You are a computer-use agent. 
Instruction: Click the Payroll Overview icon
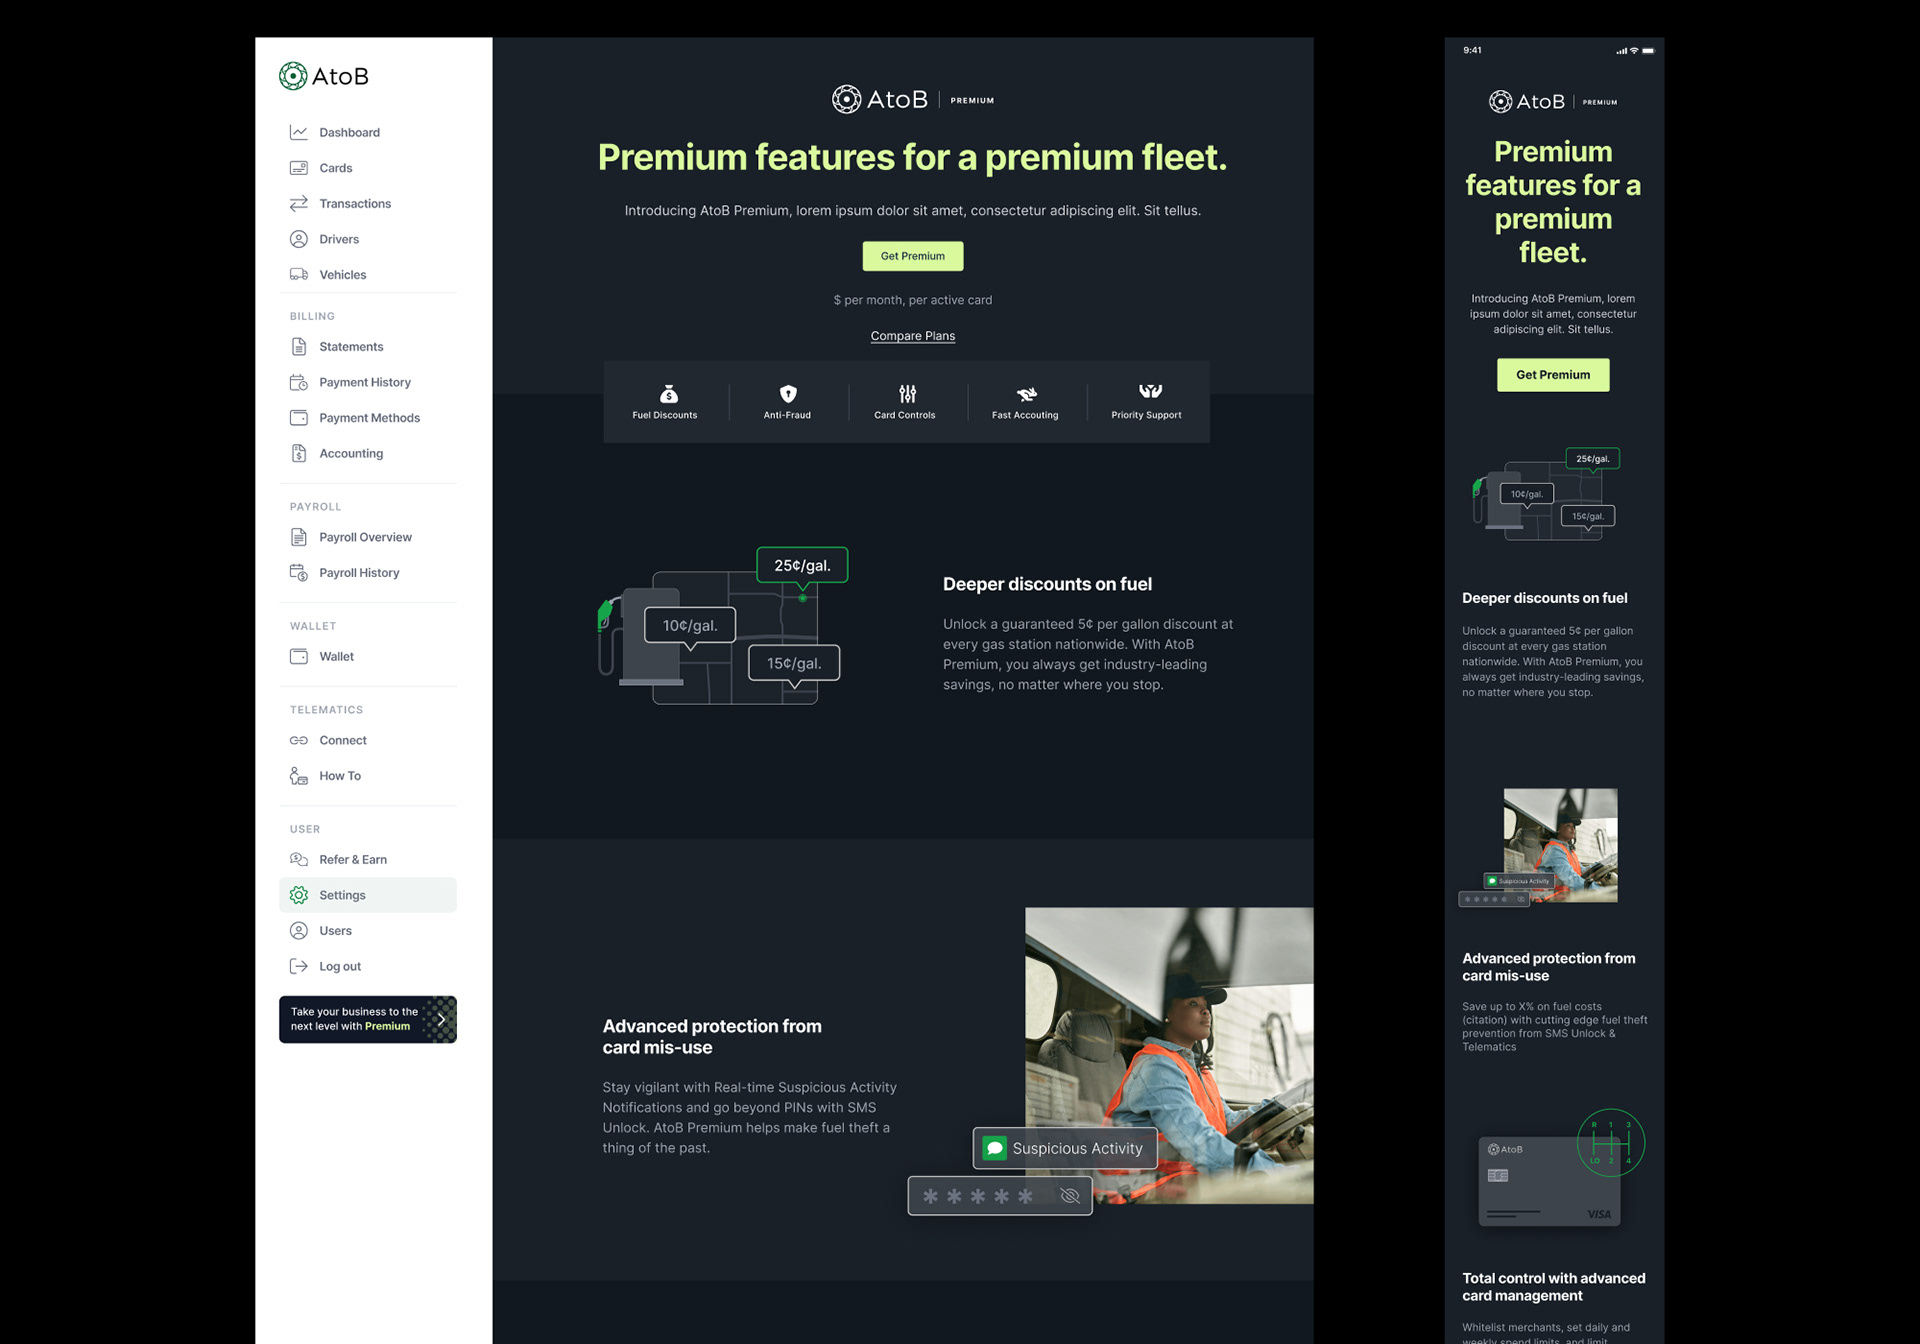tap(298, 537)
